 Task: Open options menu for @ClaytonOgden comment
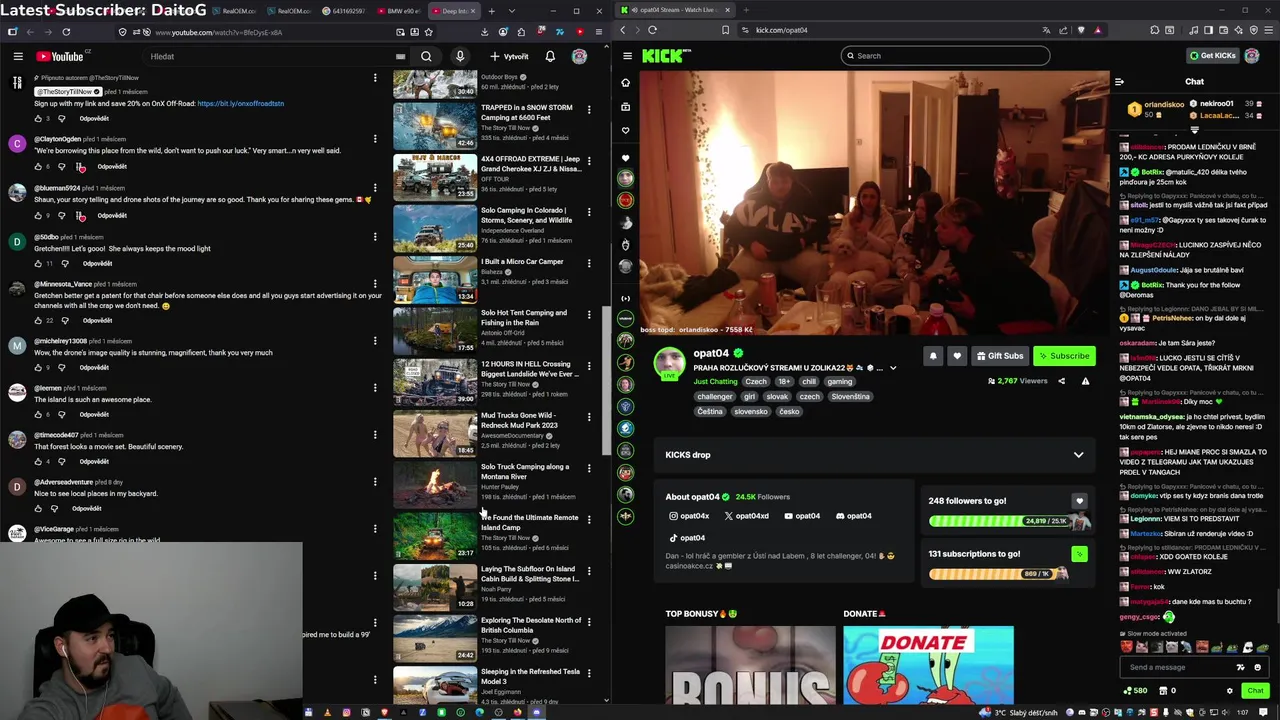(x=375, y=141)
